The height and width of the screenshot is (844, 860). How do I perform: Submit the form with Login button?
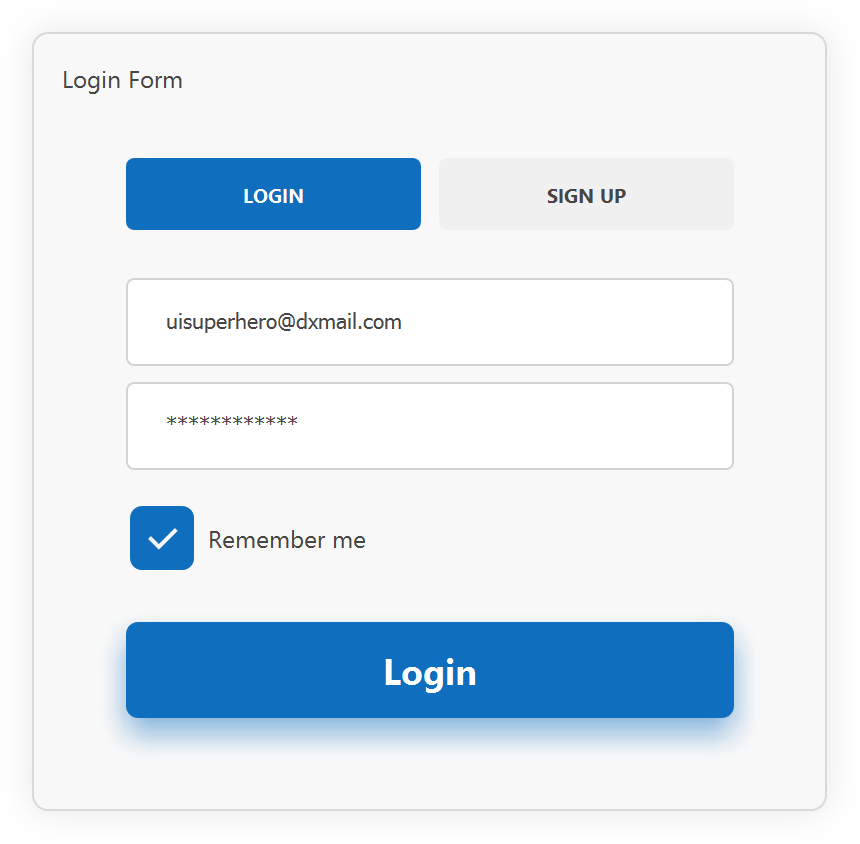430,670
